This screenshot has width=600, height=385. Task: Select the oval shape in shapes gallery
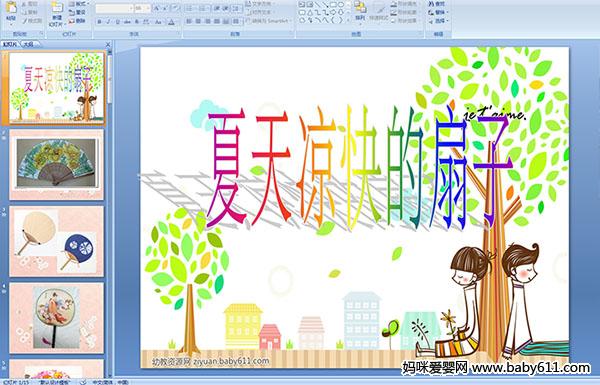tap(340, 4)
